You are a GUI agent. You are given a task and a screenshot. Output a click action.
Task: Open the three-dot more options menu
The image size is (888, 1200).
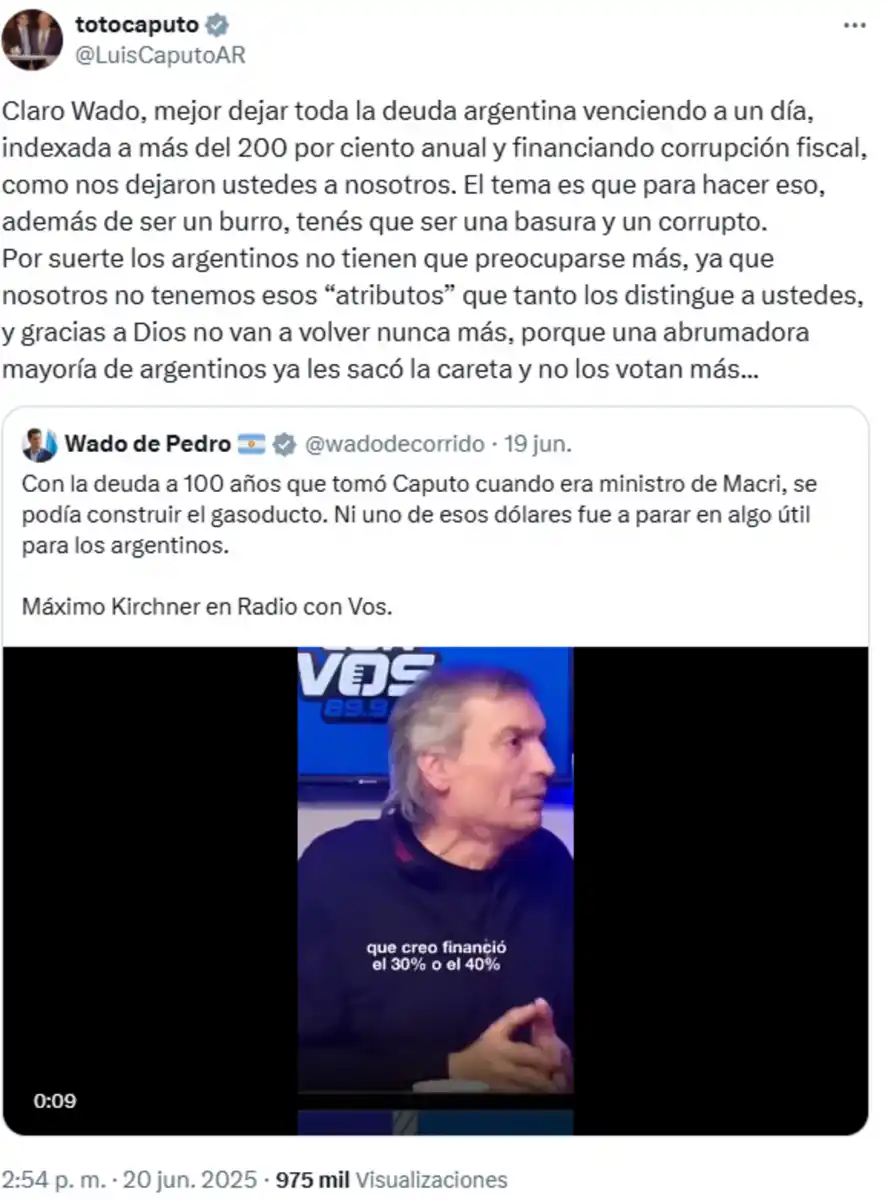pos(854,25)
